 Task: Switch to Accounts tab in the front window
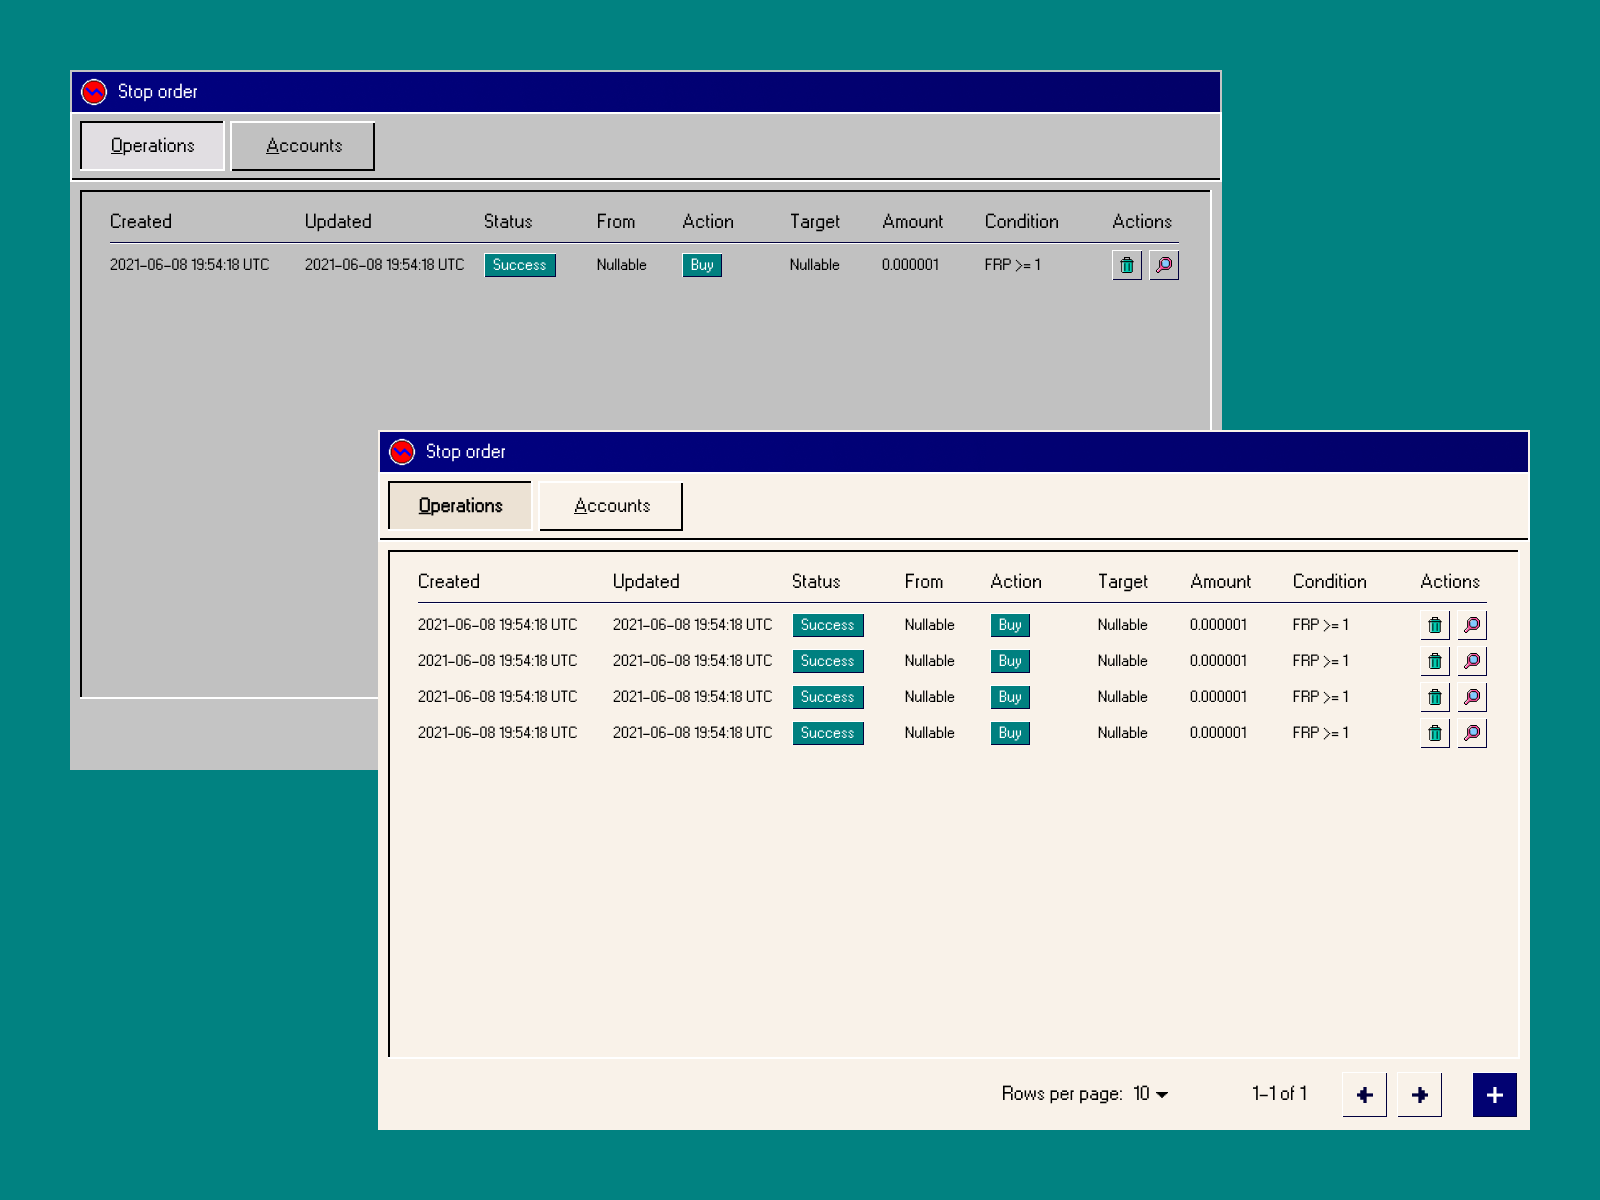[611, 506]
